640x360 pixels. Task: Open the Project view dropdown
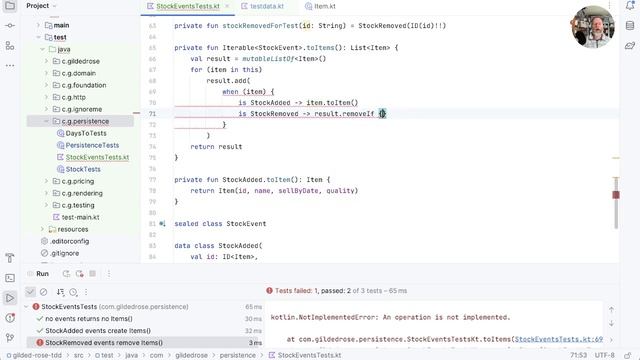click(x=41, y=6)
